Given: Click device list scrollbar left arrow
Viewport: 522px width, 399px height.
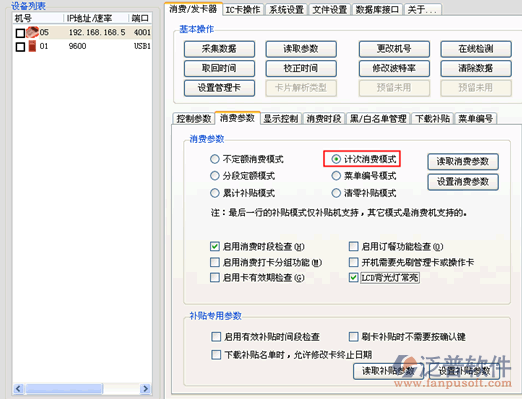Looking at the screenshot, I should 18,388.
